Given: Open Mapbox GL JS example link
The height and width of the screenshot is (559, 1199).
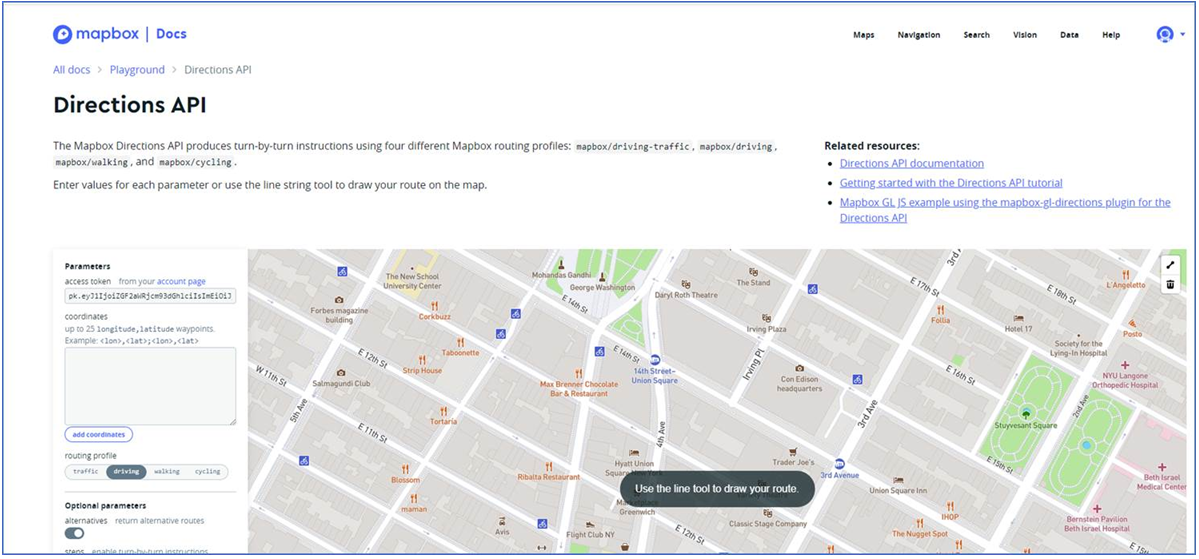Looking at the screenshot, I should coord(1005,210).
